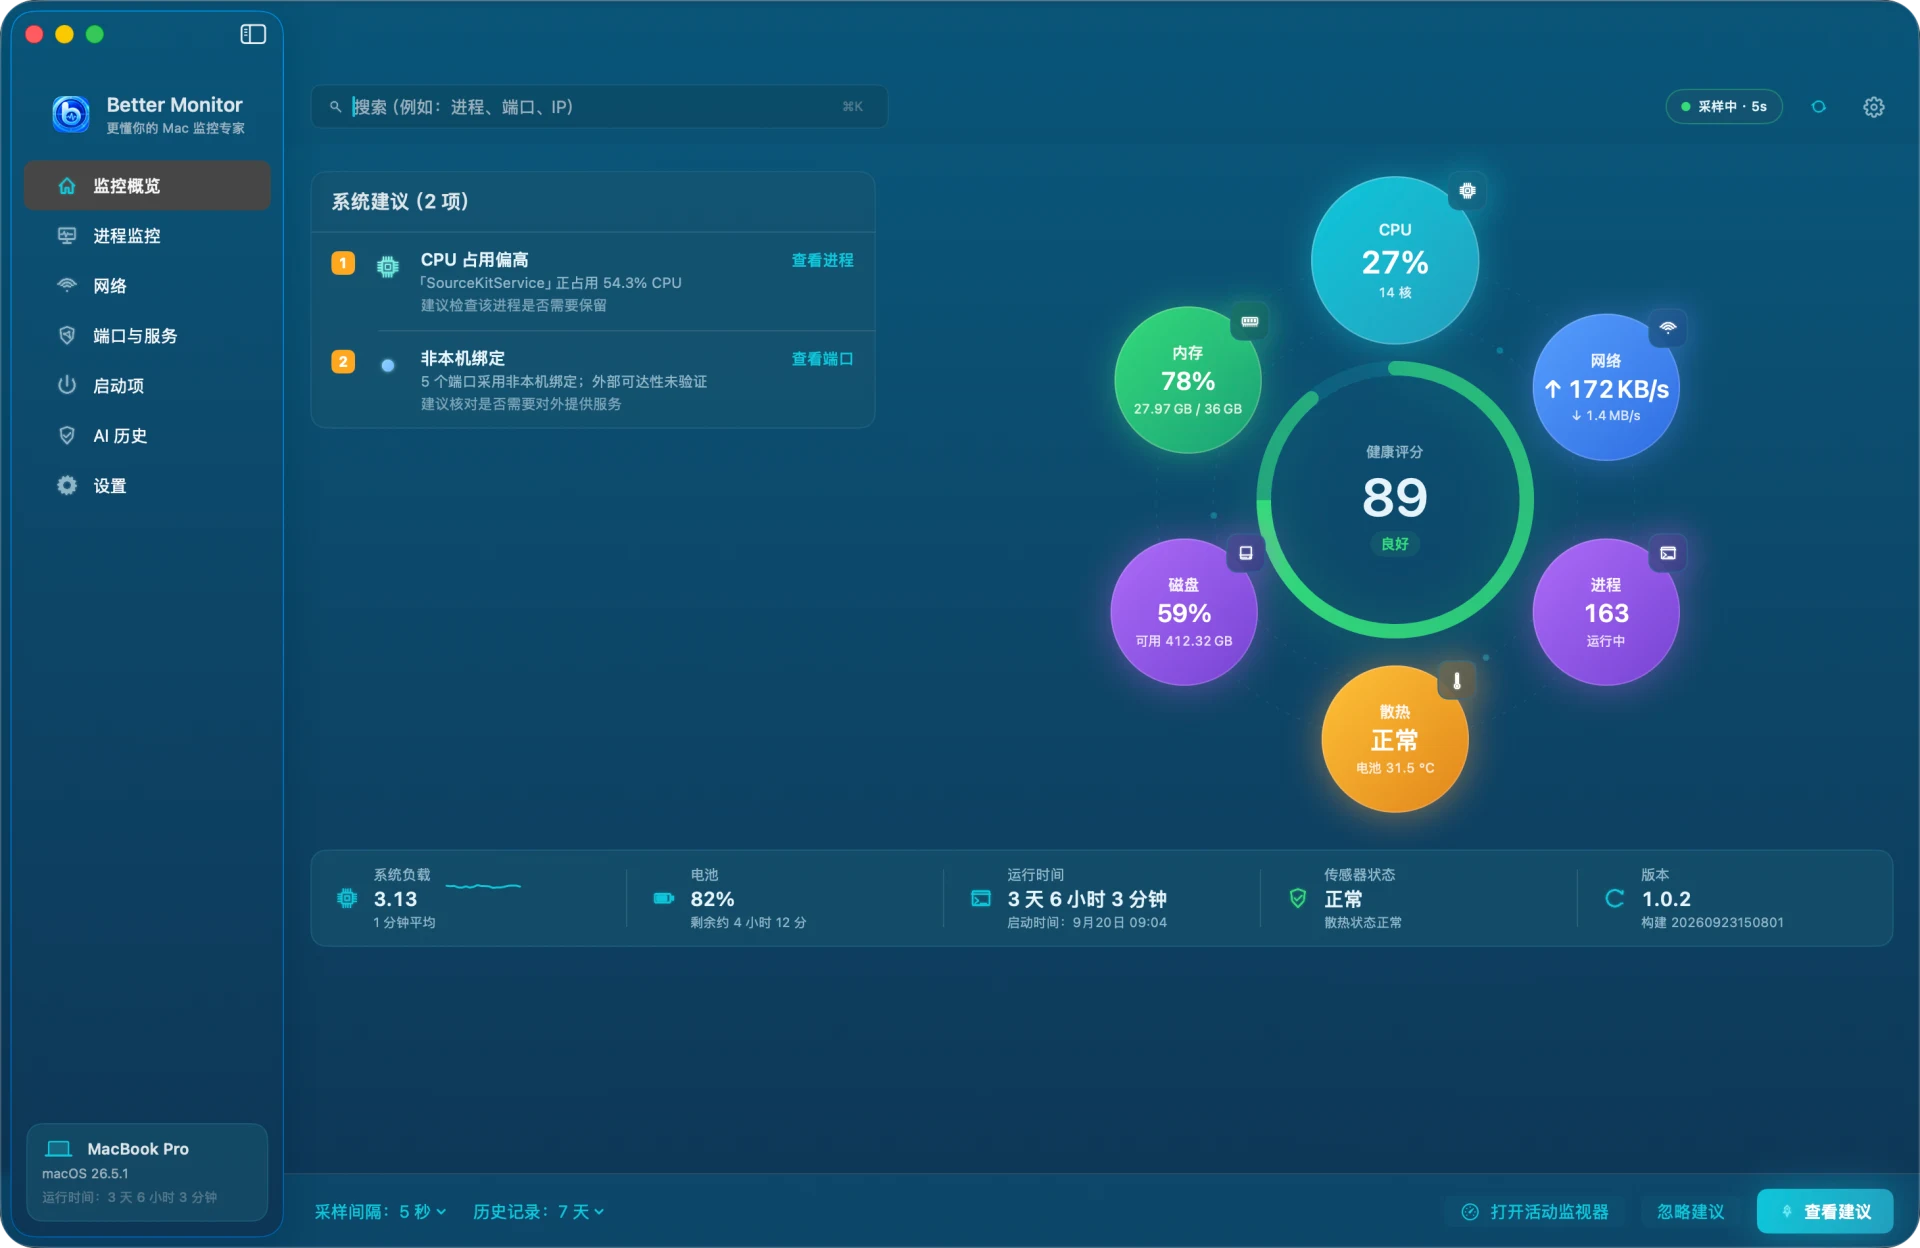Open AI 历史 sidebar item
The width and height of the screenshot is (1920, 1248).
click(x=147, y=436)
